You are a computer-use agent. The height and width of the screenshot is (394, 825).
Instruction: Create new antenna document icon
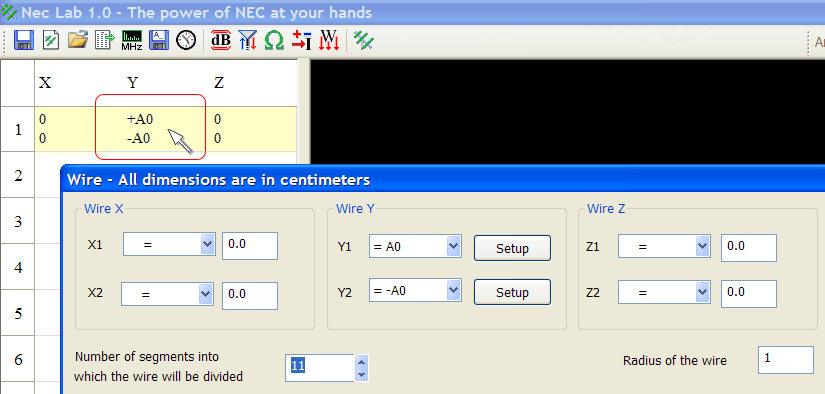(x=51, y=40)
